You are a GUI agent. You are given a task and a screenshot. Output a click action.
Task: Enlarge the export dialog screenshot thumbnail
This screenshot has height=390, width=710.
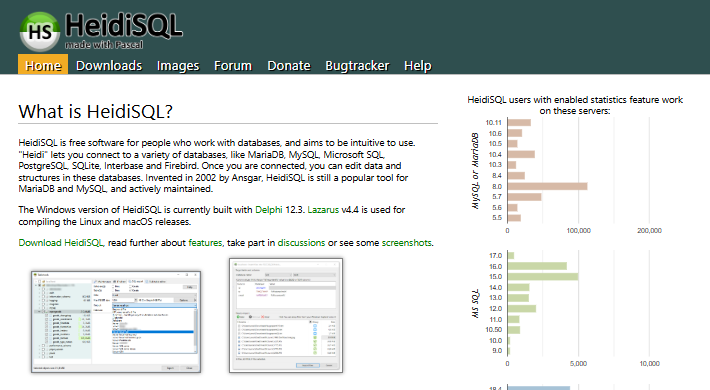coord(286,316)
